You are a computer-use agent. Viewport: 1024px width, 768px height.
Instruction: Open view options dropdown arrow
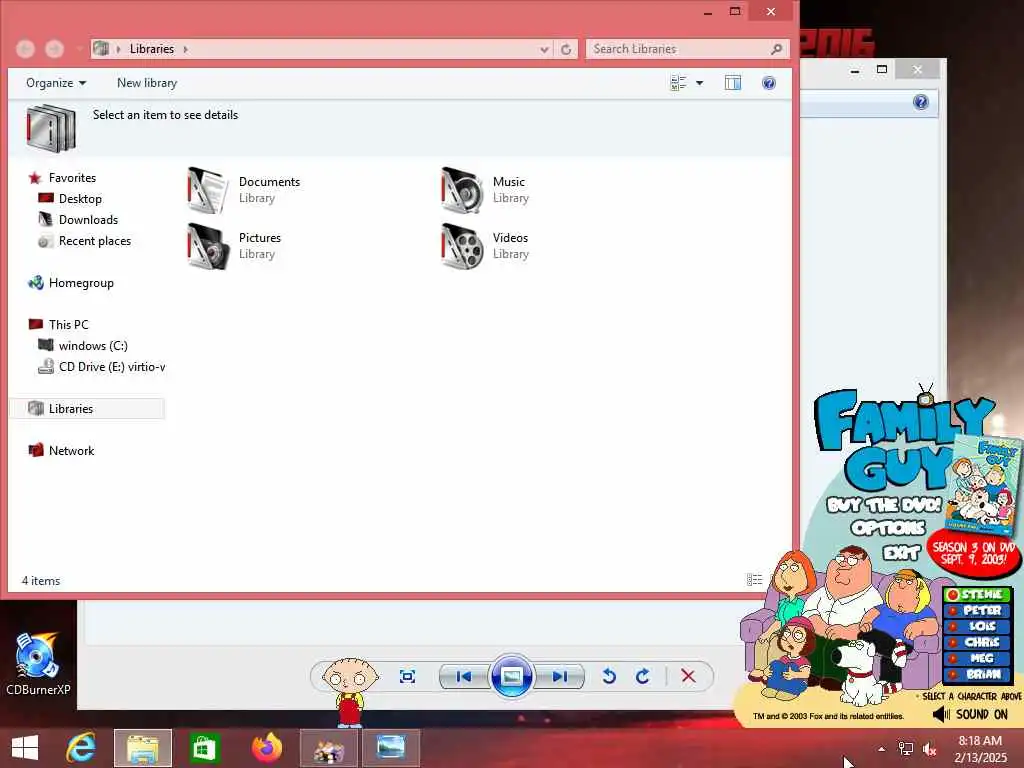699,83
